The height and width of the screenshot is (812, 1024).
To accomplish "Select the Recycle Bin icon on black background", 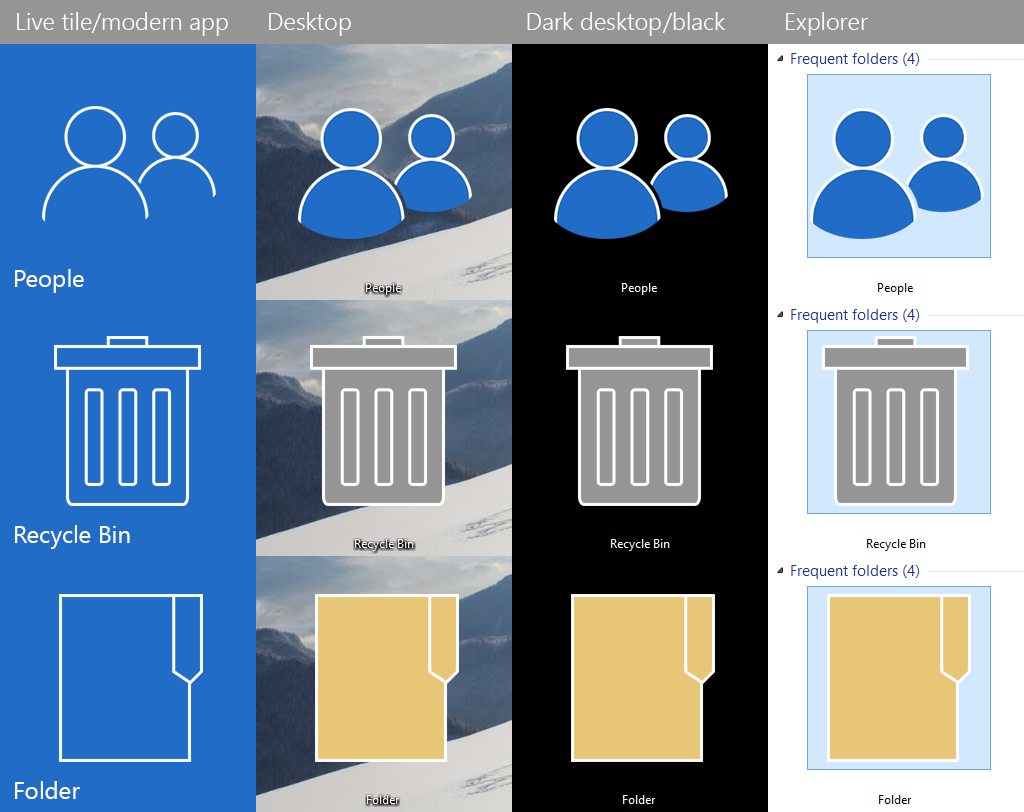I will [x=639, y=421].
